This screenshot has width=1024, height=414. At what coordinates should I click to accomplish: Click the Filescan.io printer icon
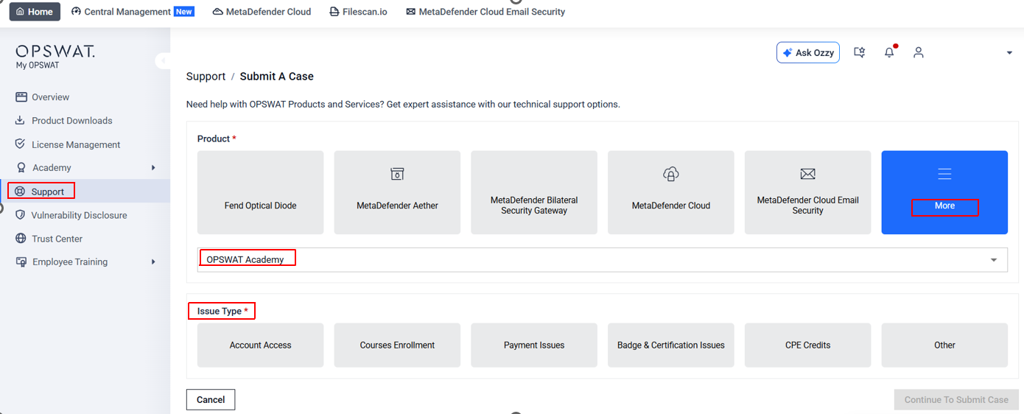pos(334,12)
